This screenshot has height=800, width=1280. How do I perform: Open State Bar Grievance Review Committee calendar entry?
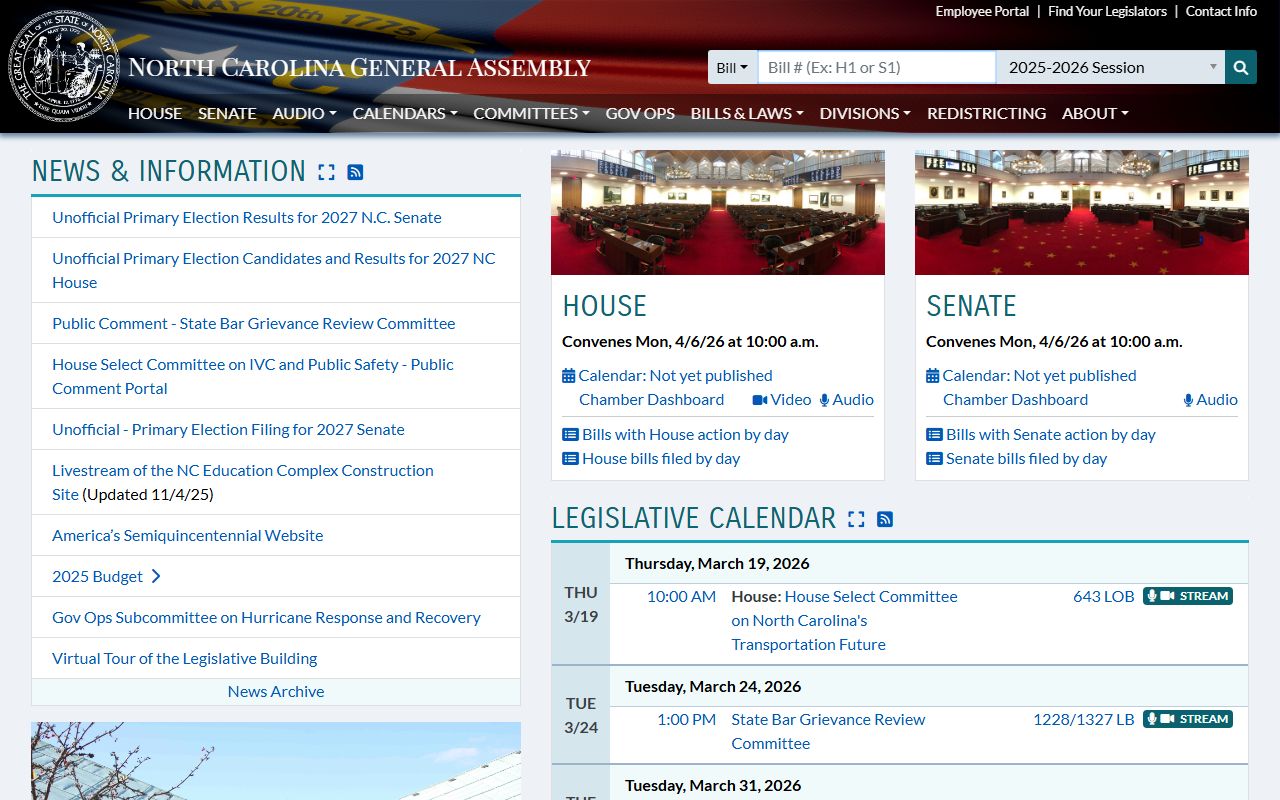(828, 731)
